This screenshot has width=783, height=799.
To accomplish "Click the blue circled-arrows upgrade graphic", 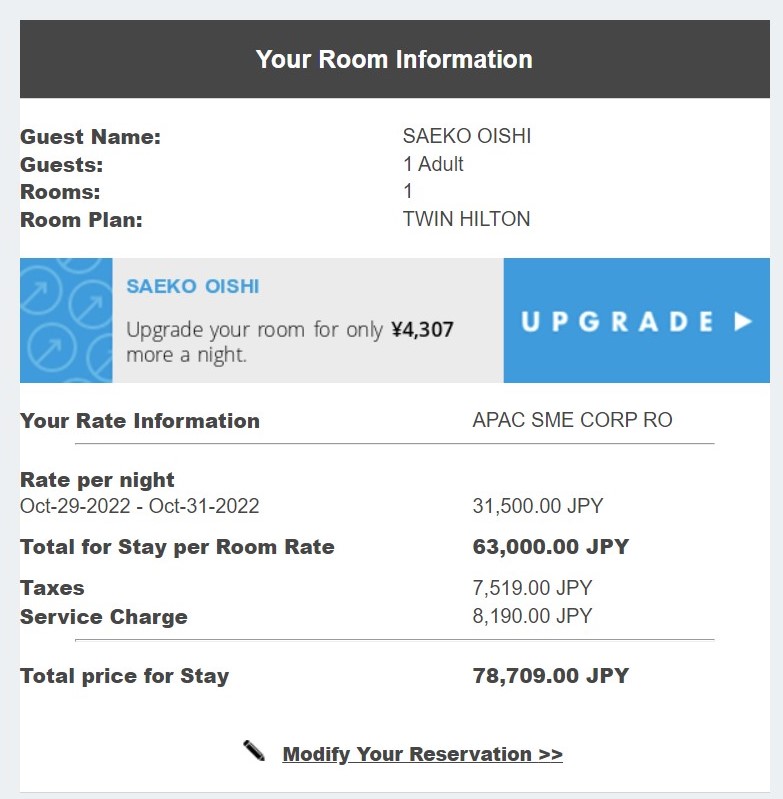I will tap(66, 320).
